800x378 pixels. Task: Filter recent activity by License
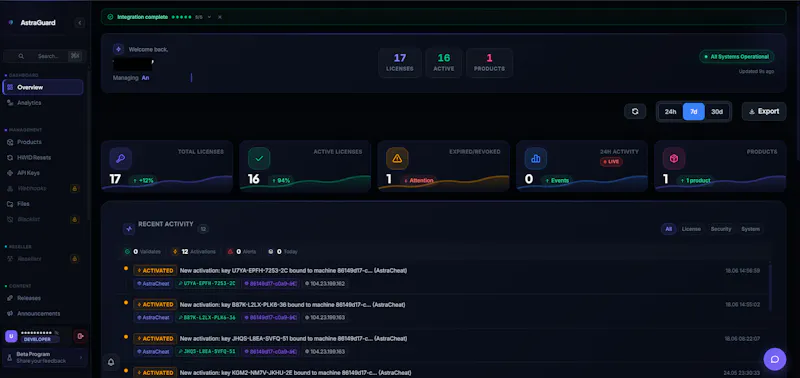click(x=691, y=229)
